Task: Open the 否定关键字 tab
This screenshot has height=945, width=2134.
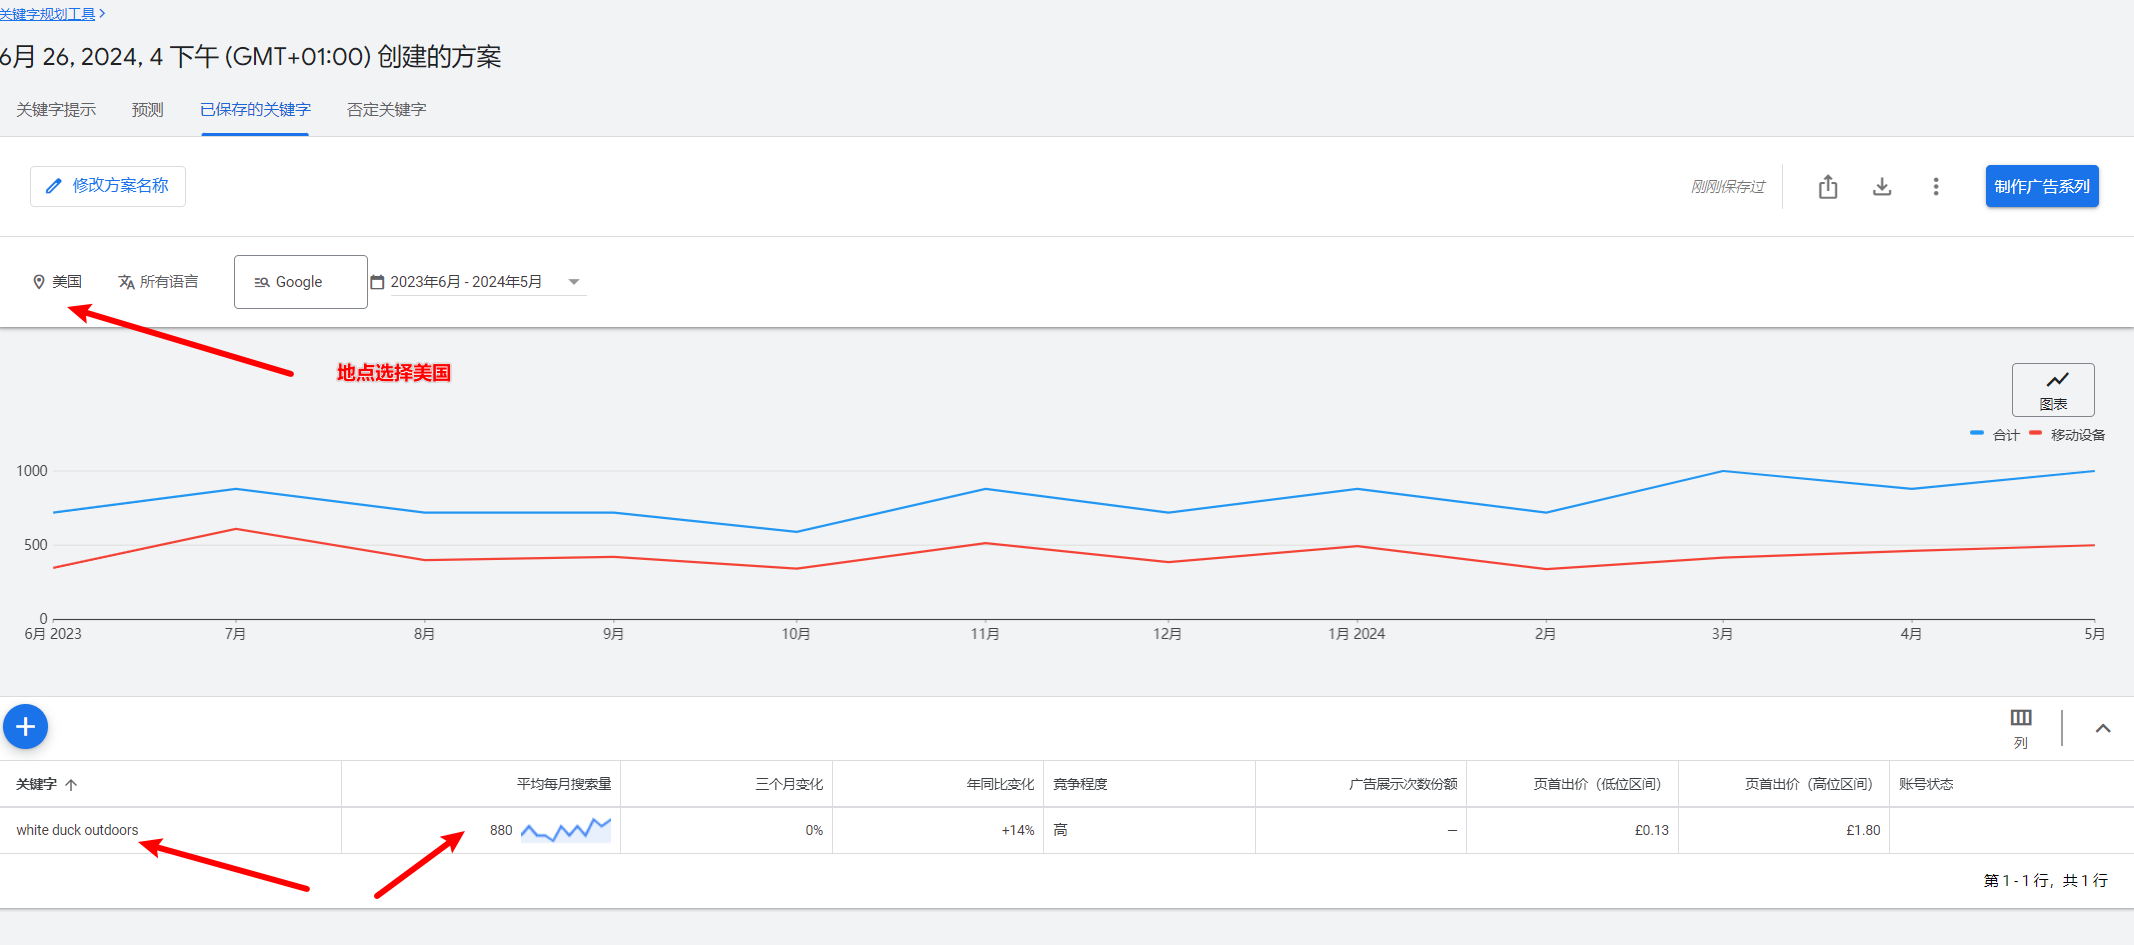Action: coord(386,110)
